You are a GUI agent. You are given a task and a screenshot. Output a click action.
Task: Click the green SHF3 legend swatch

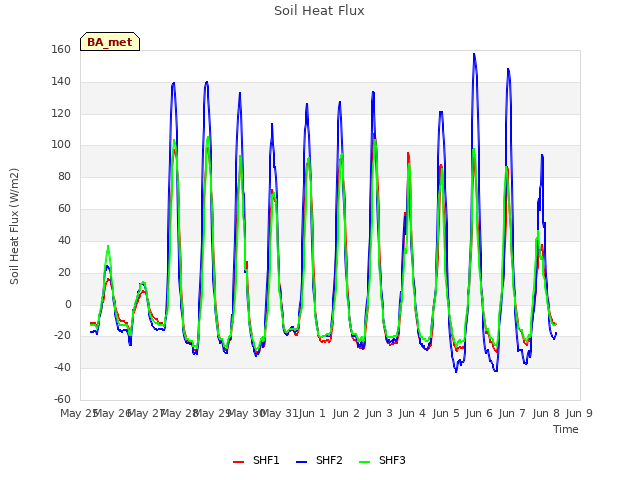coord(364,462)
